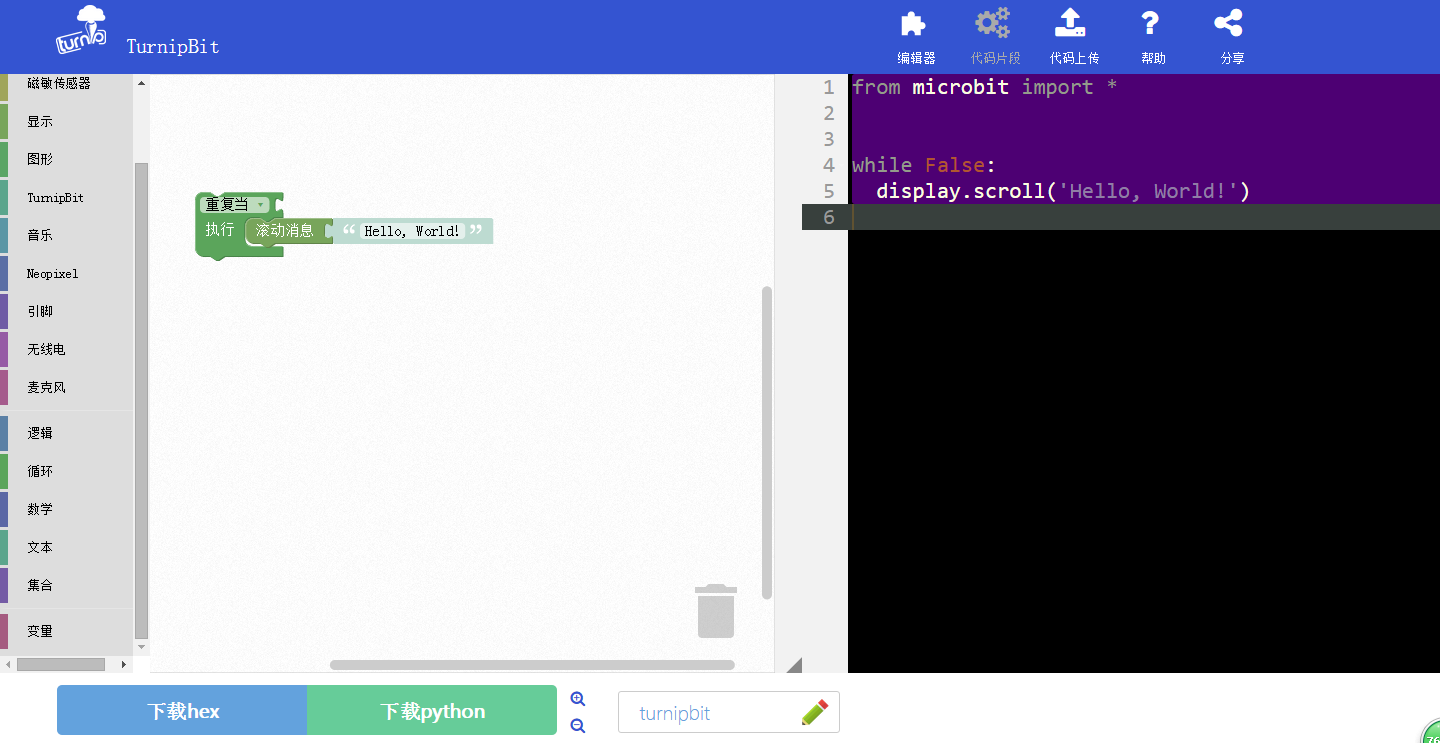Click the 分享 share icon
The width and height of the screenshot is (1440, 743).
[x=1228, y=23]
